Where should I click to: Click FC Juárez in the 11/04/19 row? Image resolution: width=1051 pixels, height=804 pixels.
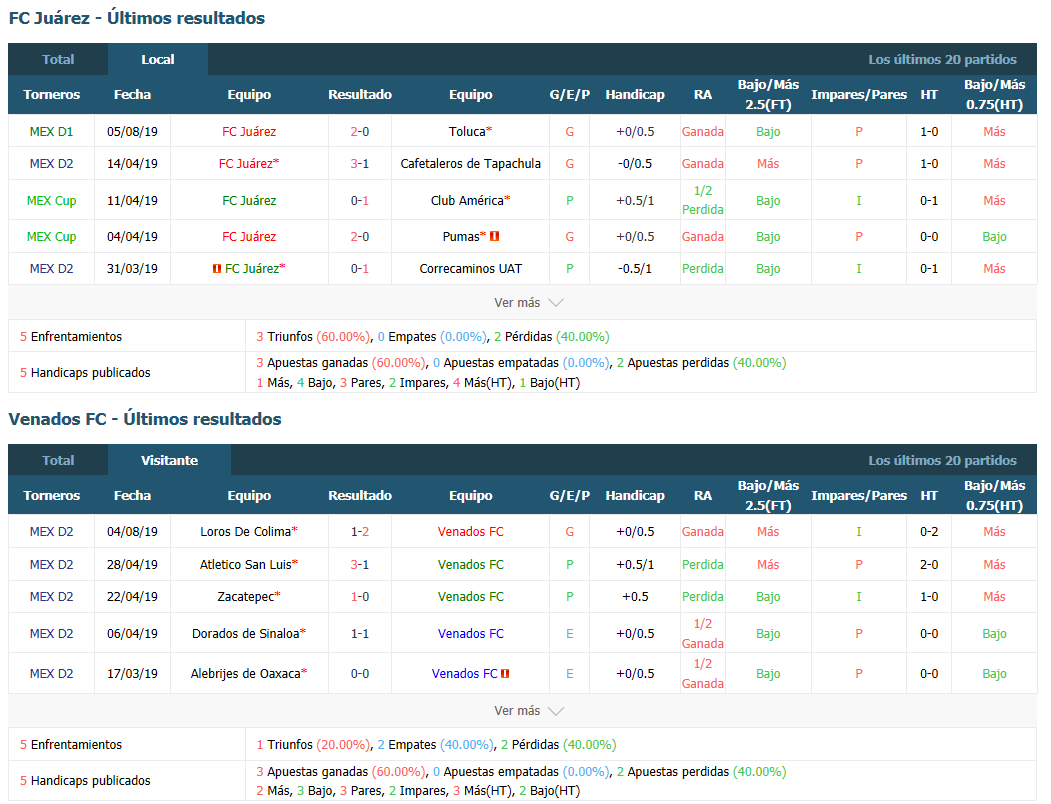coord(249,200)
